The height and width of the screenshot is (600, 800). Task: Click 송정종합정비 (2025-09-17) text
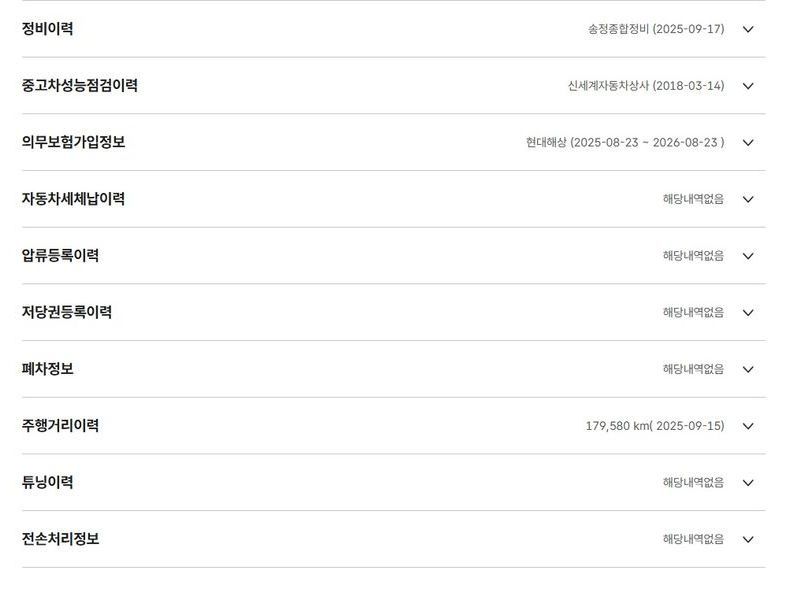[x=656, y=29]
